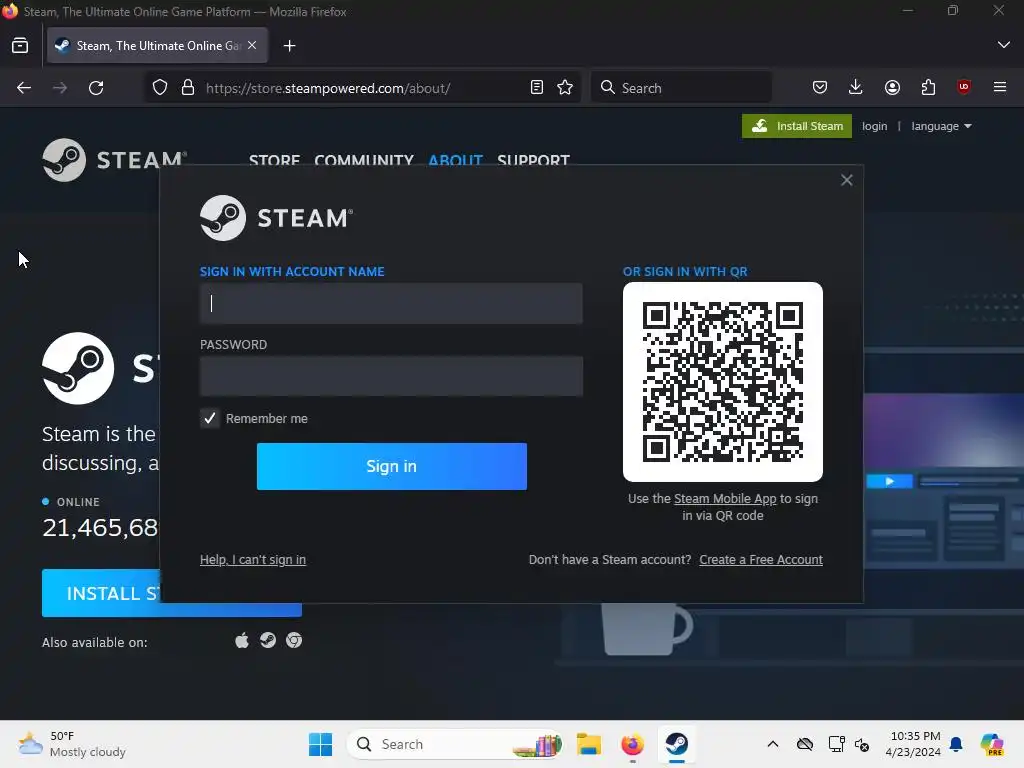Click the SteamOS platform icon
Viewport: 1024px width, 768px height.
pyautogui.click(x=268, y=641)
